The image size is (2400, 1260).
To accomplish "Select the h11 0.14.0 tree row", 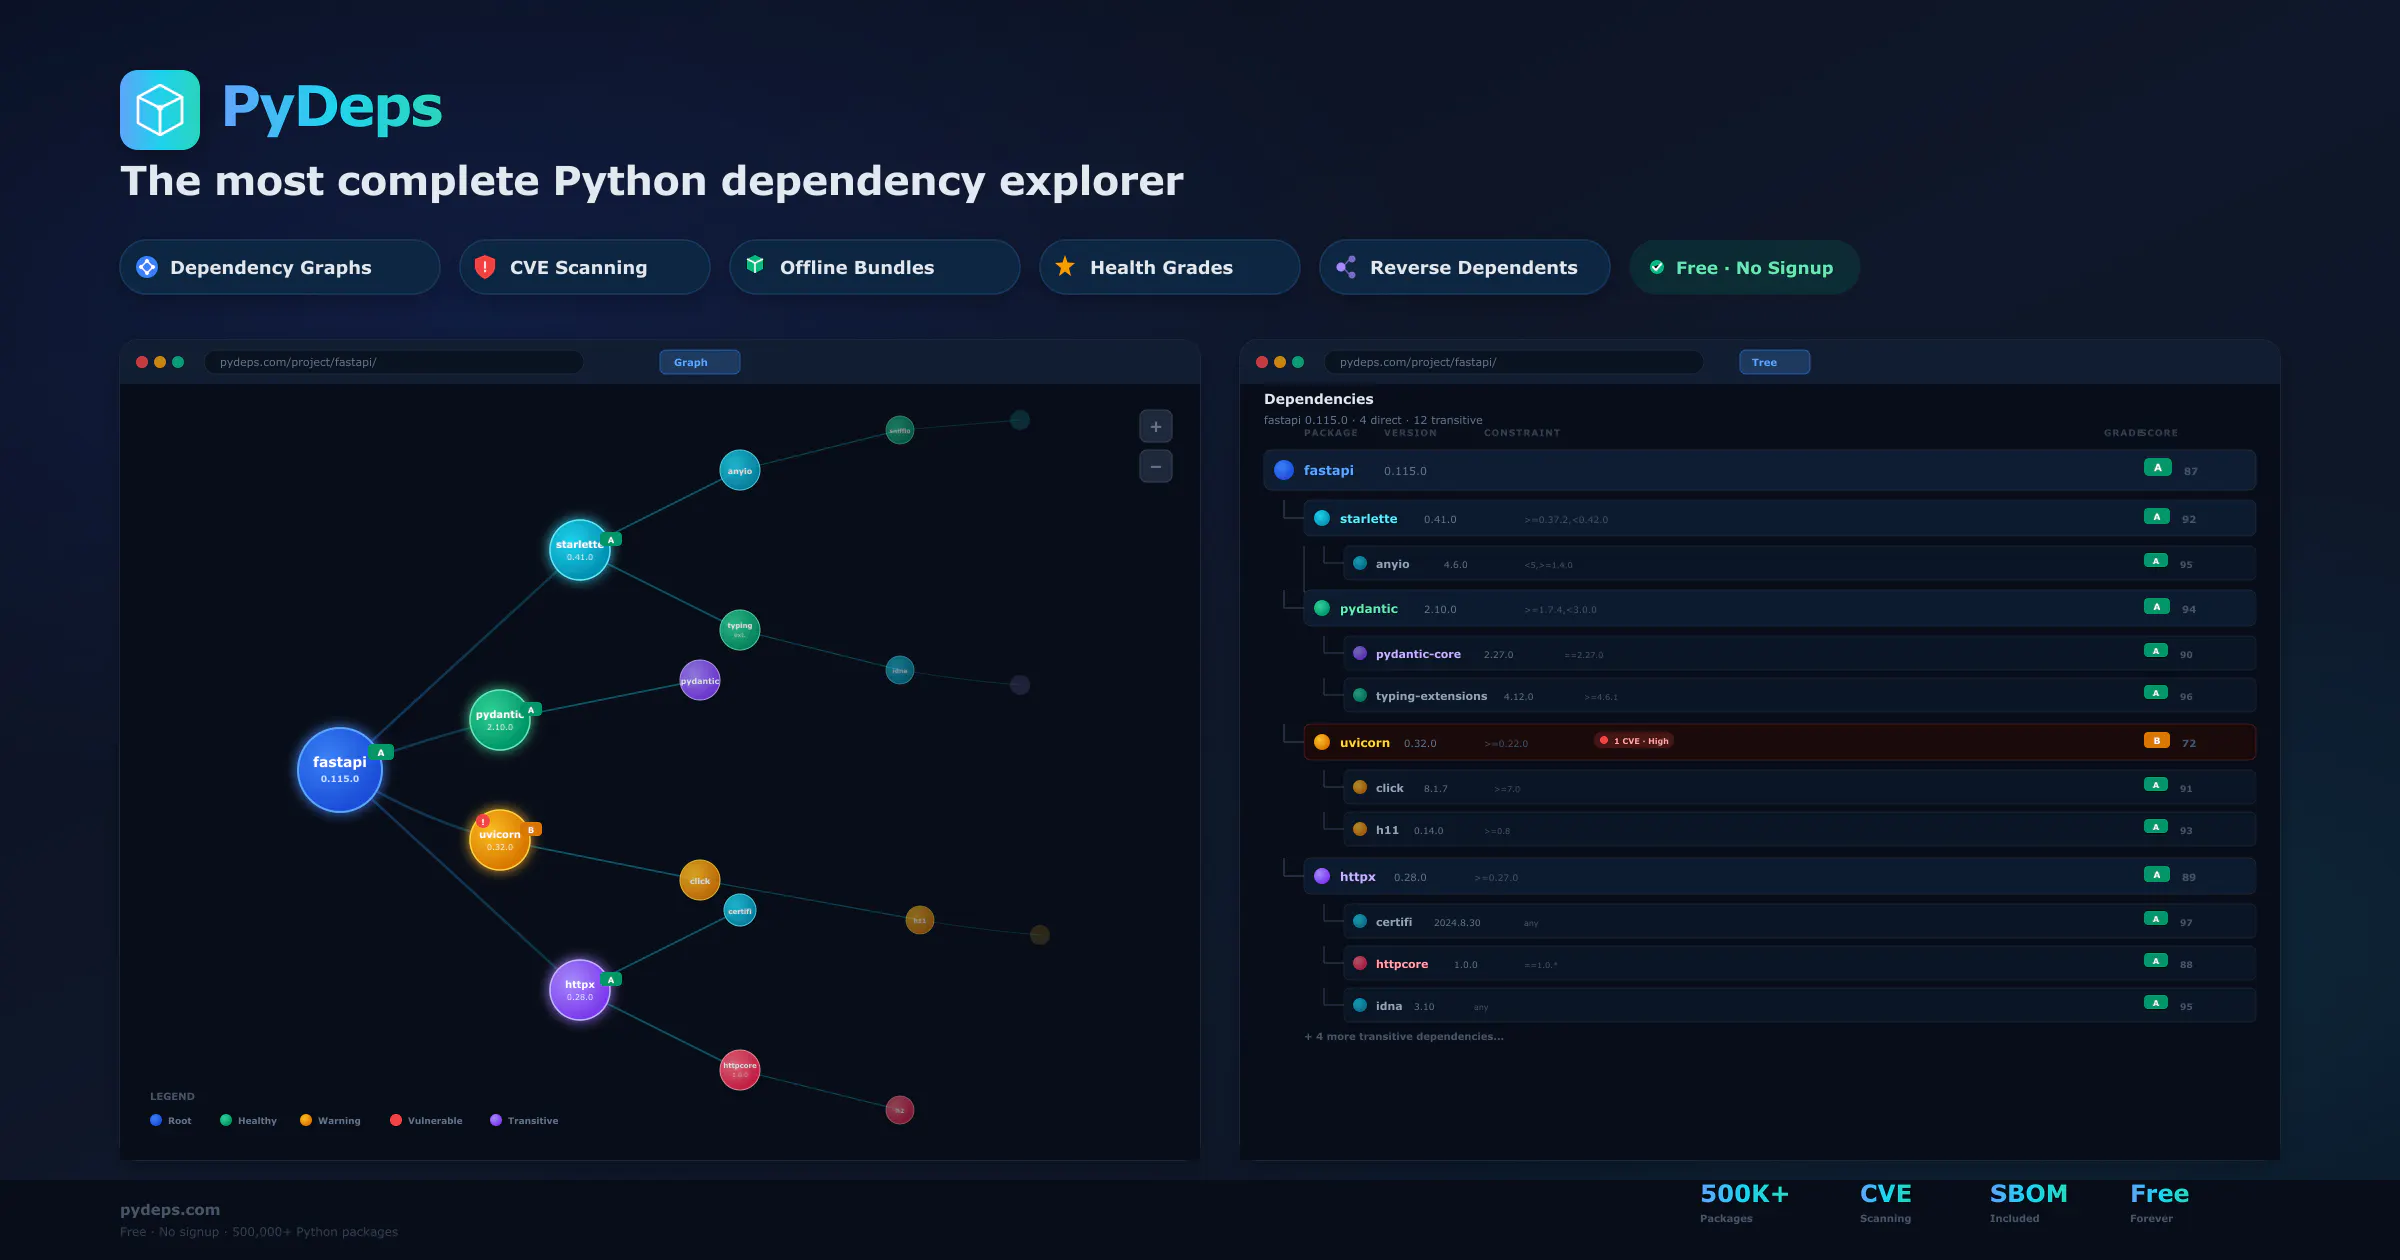I will tap(1800, 830).
